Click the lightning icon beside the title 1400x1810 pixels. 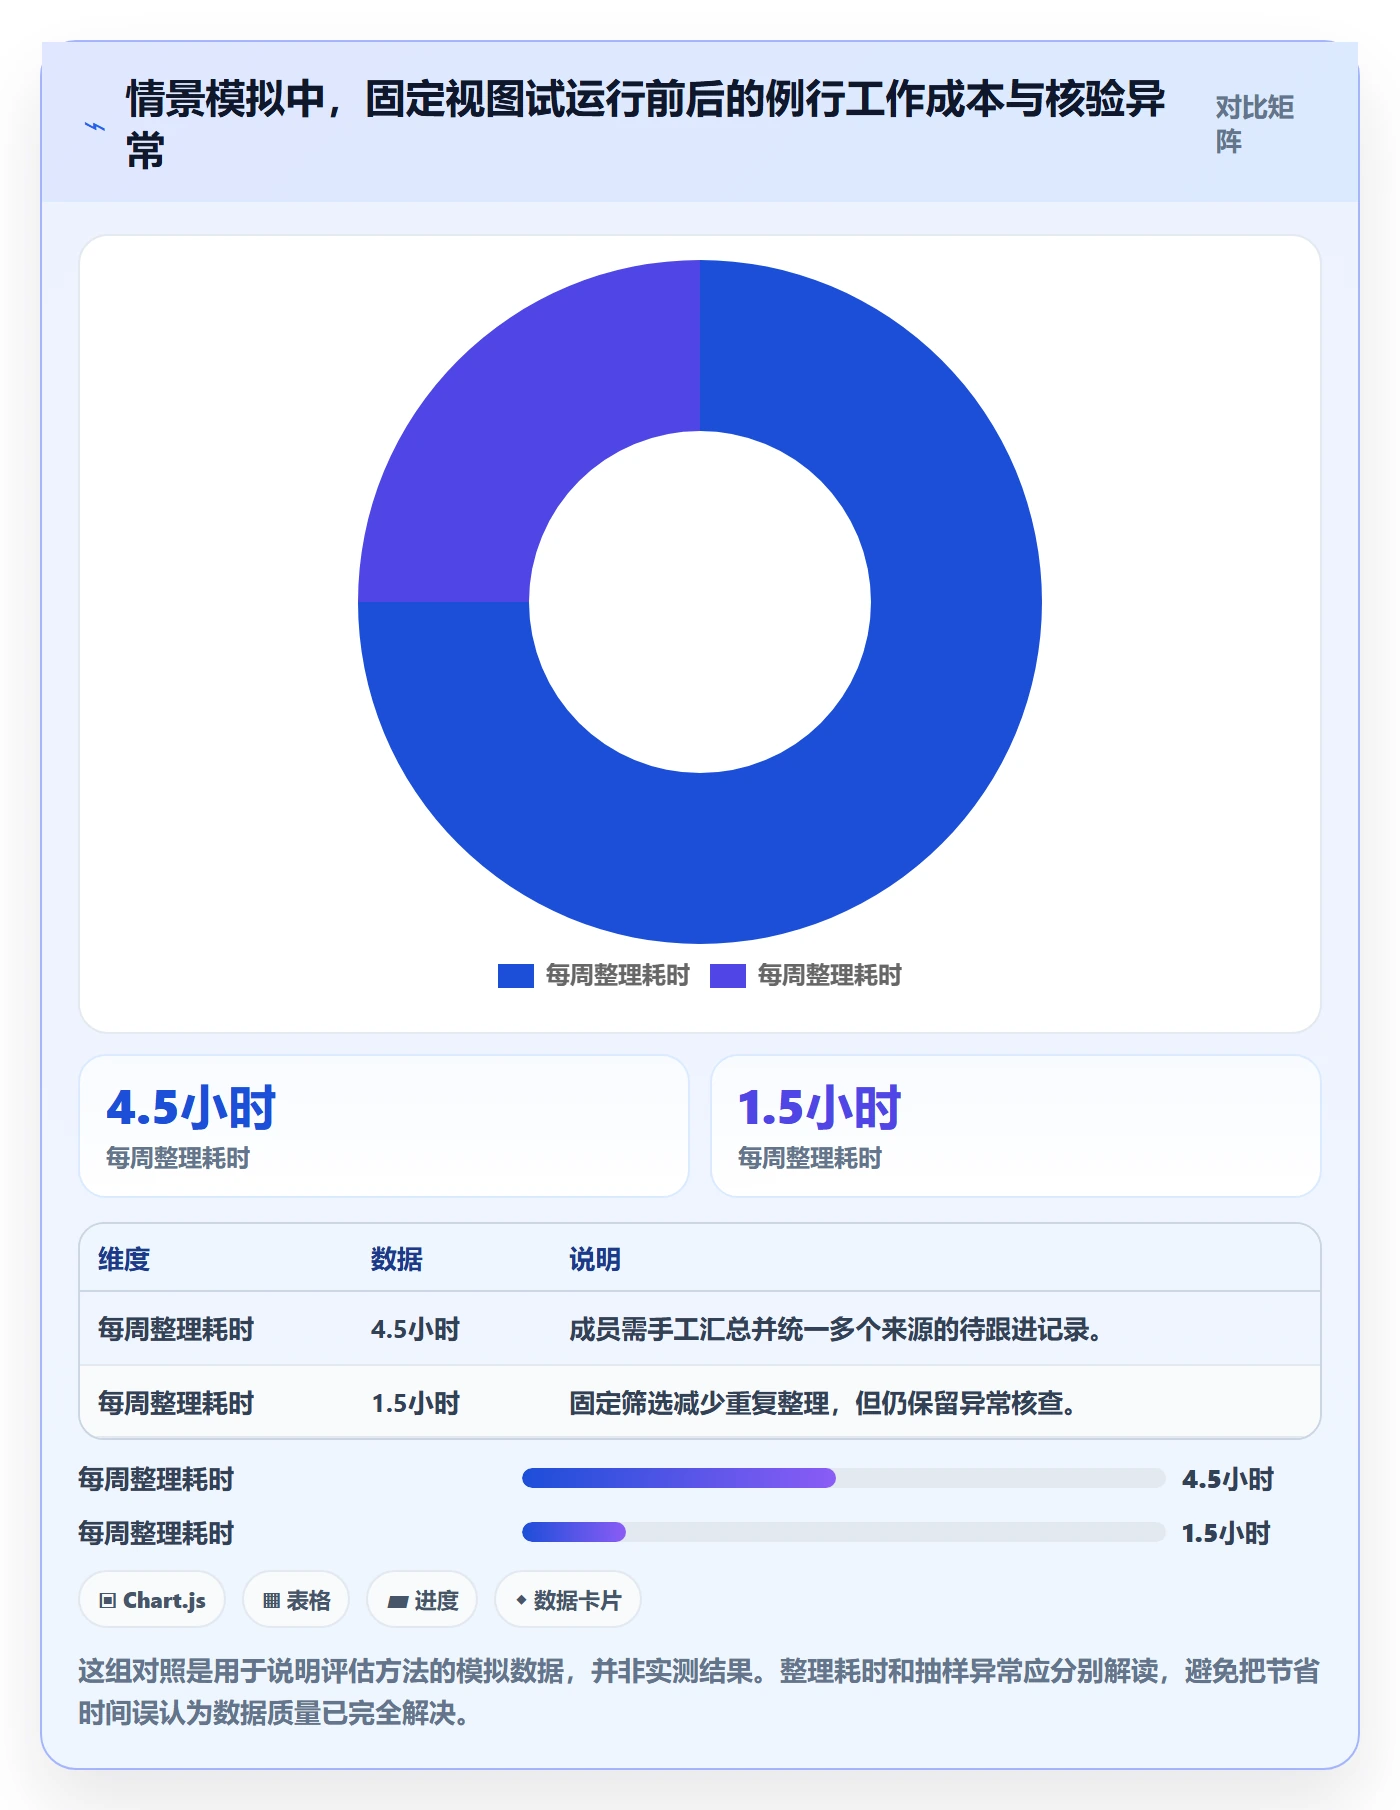94,126
